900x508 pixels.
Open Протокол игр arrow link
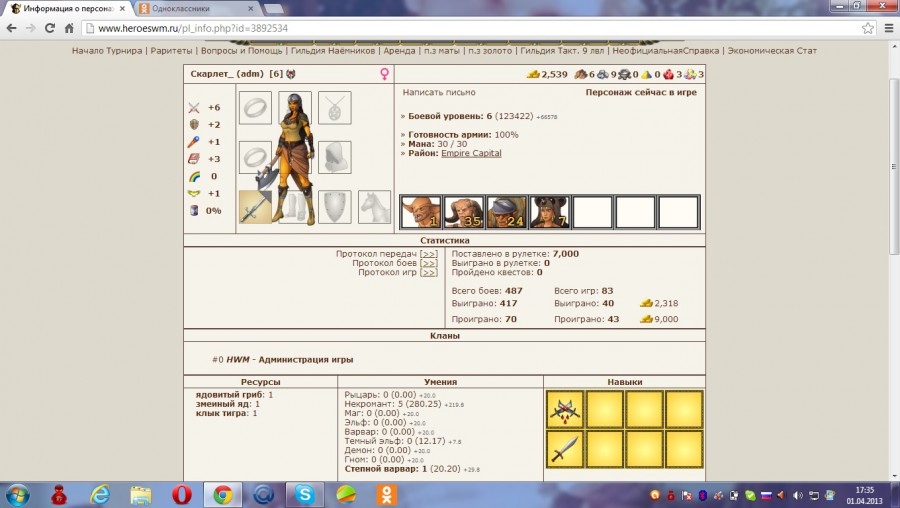click(x=429, y=272)
